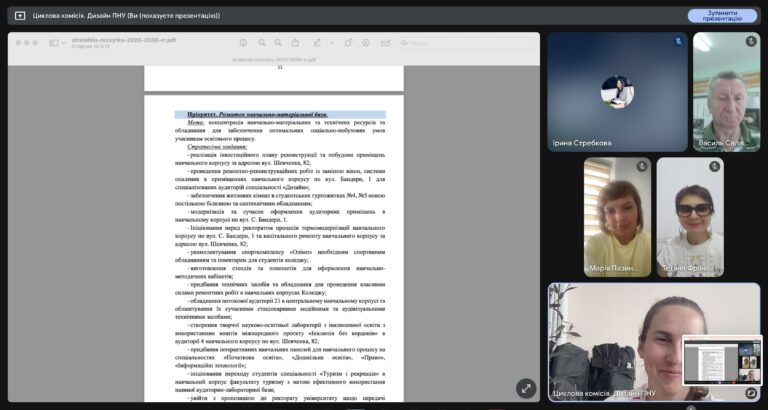The height and width of the screenshot is (410, 768).
Task: Expand the highlight color dropdown arrow
Action: tap(332, 43)
